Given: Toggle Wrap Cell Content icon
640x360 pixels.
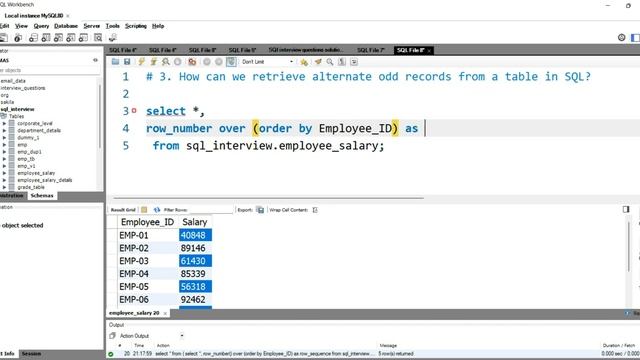Looking at the screenshot, I should tap(315, 210).
